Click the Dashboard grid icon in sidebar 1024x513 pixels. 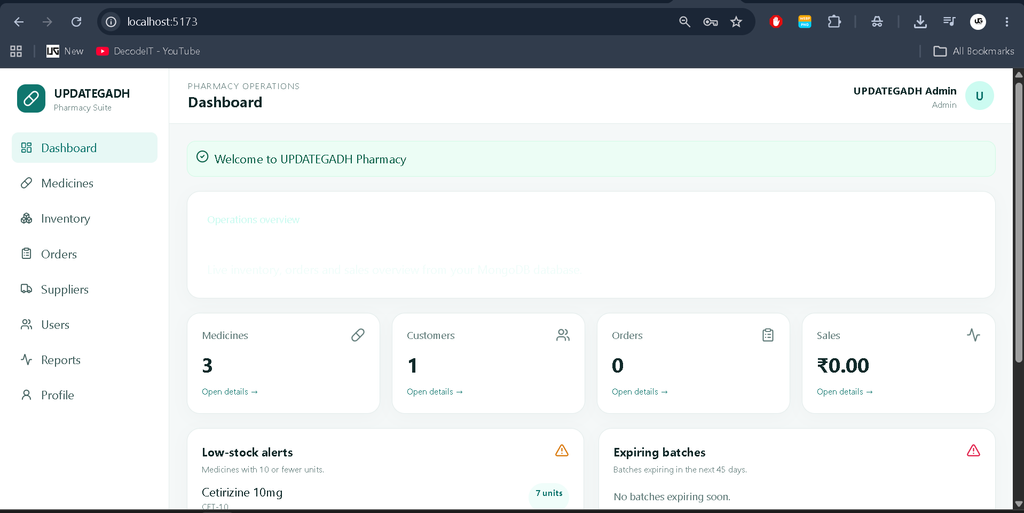(26, 148)
